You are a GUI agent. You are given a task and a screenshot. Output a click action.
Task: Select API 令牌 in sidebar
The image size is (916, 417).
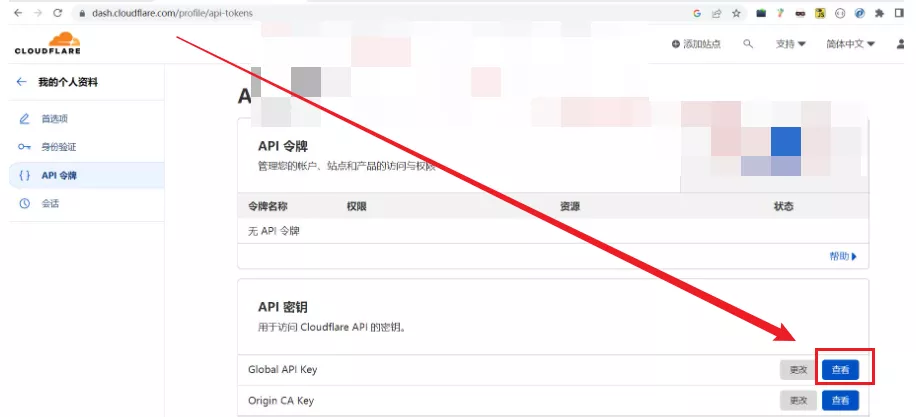86,175
